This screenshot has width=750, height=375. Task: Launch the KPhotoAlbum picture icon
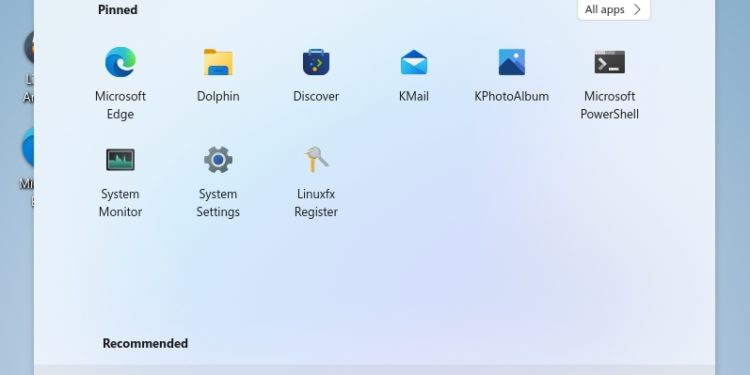(x=511, y=62)
